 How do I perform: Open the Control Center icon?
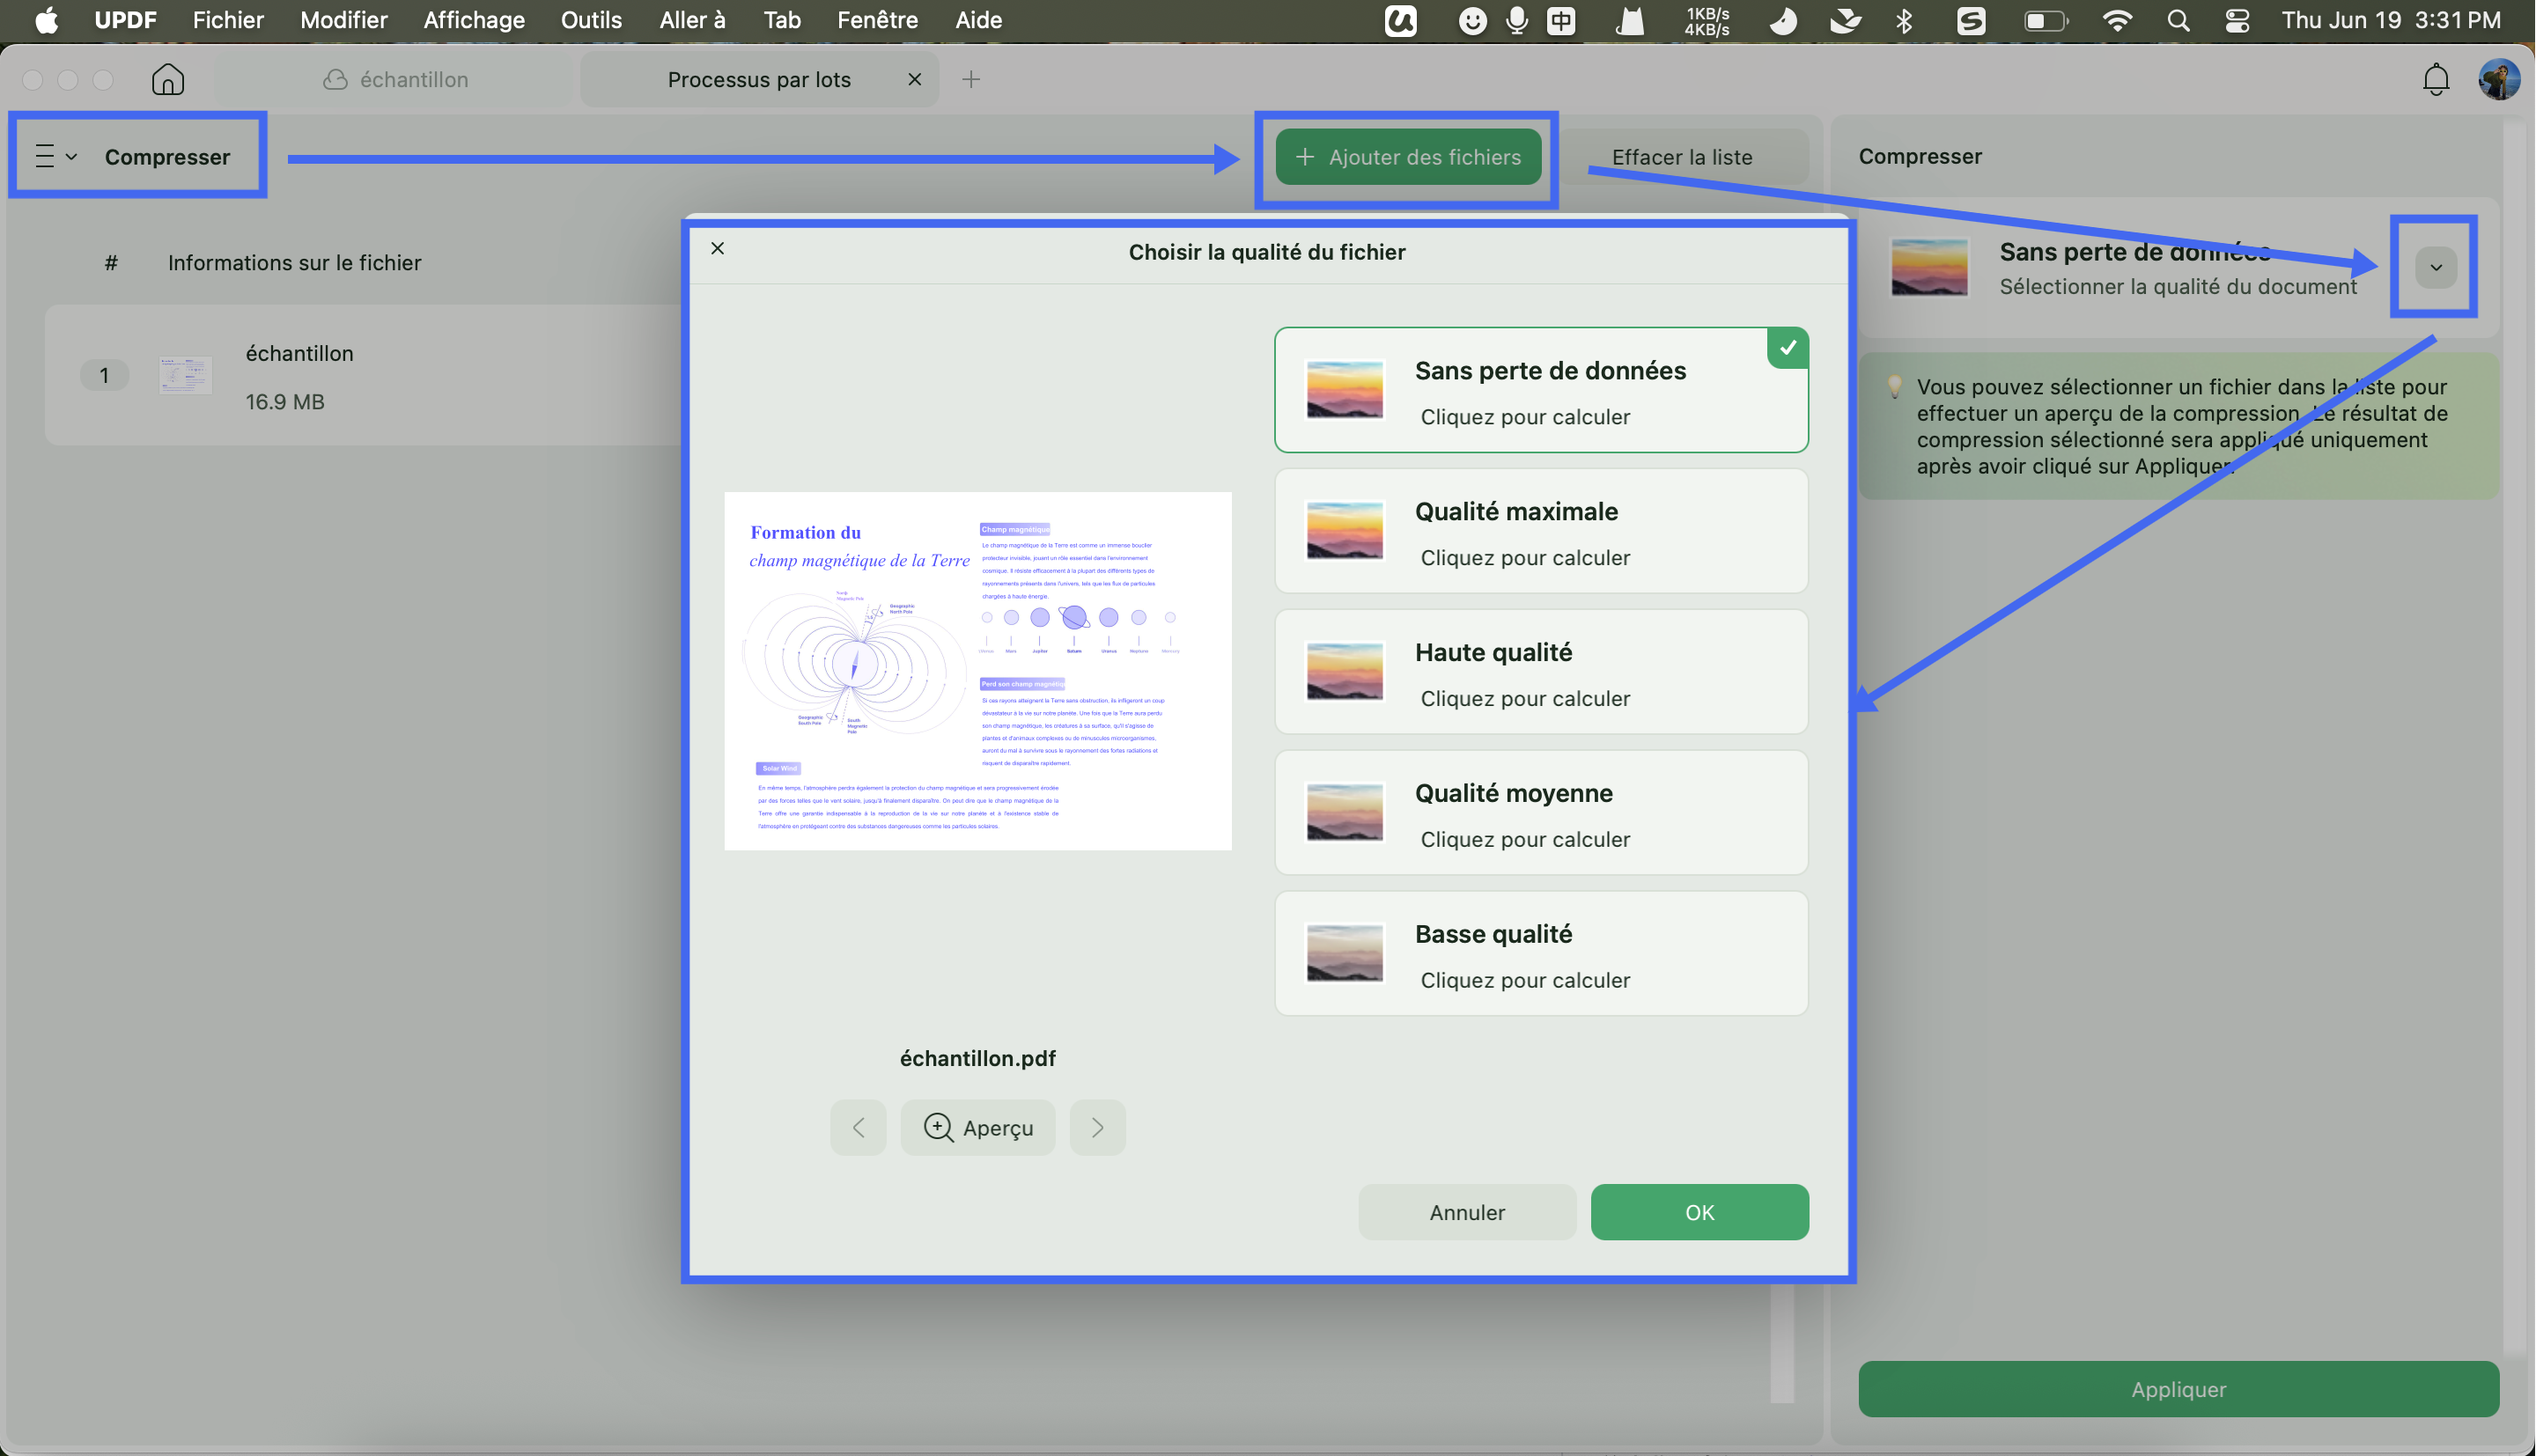click(x=2237, y=20)
